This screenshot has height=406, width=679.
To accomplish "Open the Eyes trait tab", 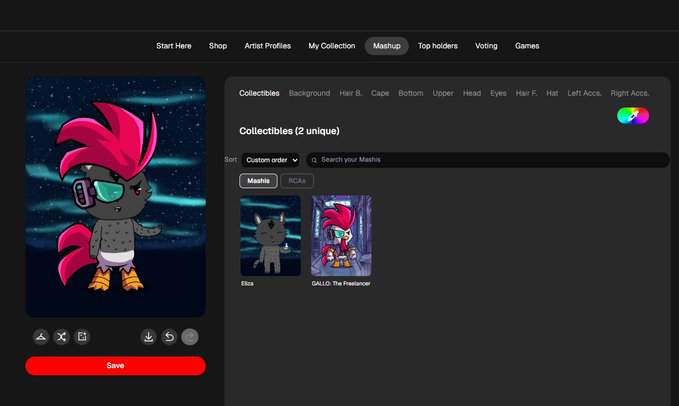I will [498, 93].
